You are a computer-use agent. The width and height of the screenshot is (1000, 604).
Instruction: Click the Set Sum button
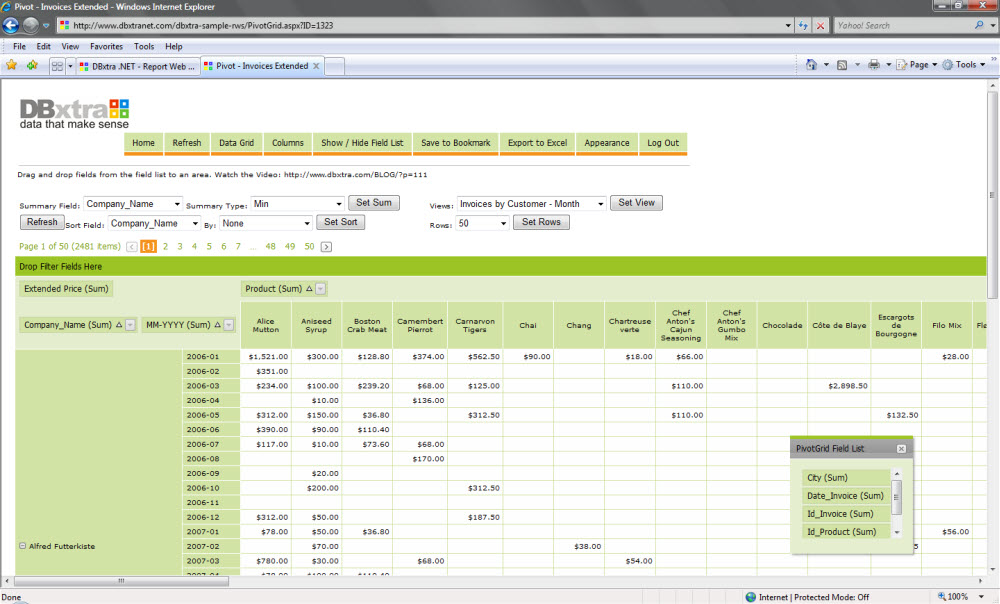tap(374, 203)
